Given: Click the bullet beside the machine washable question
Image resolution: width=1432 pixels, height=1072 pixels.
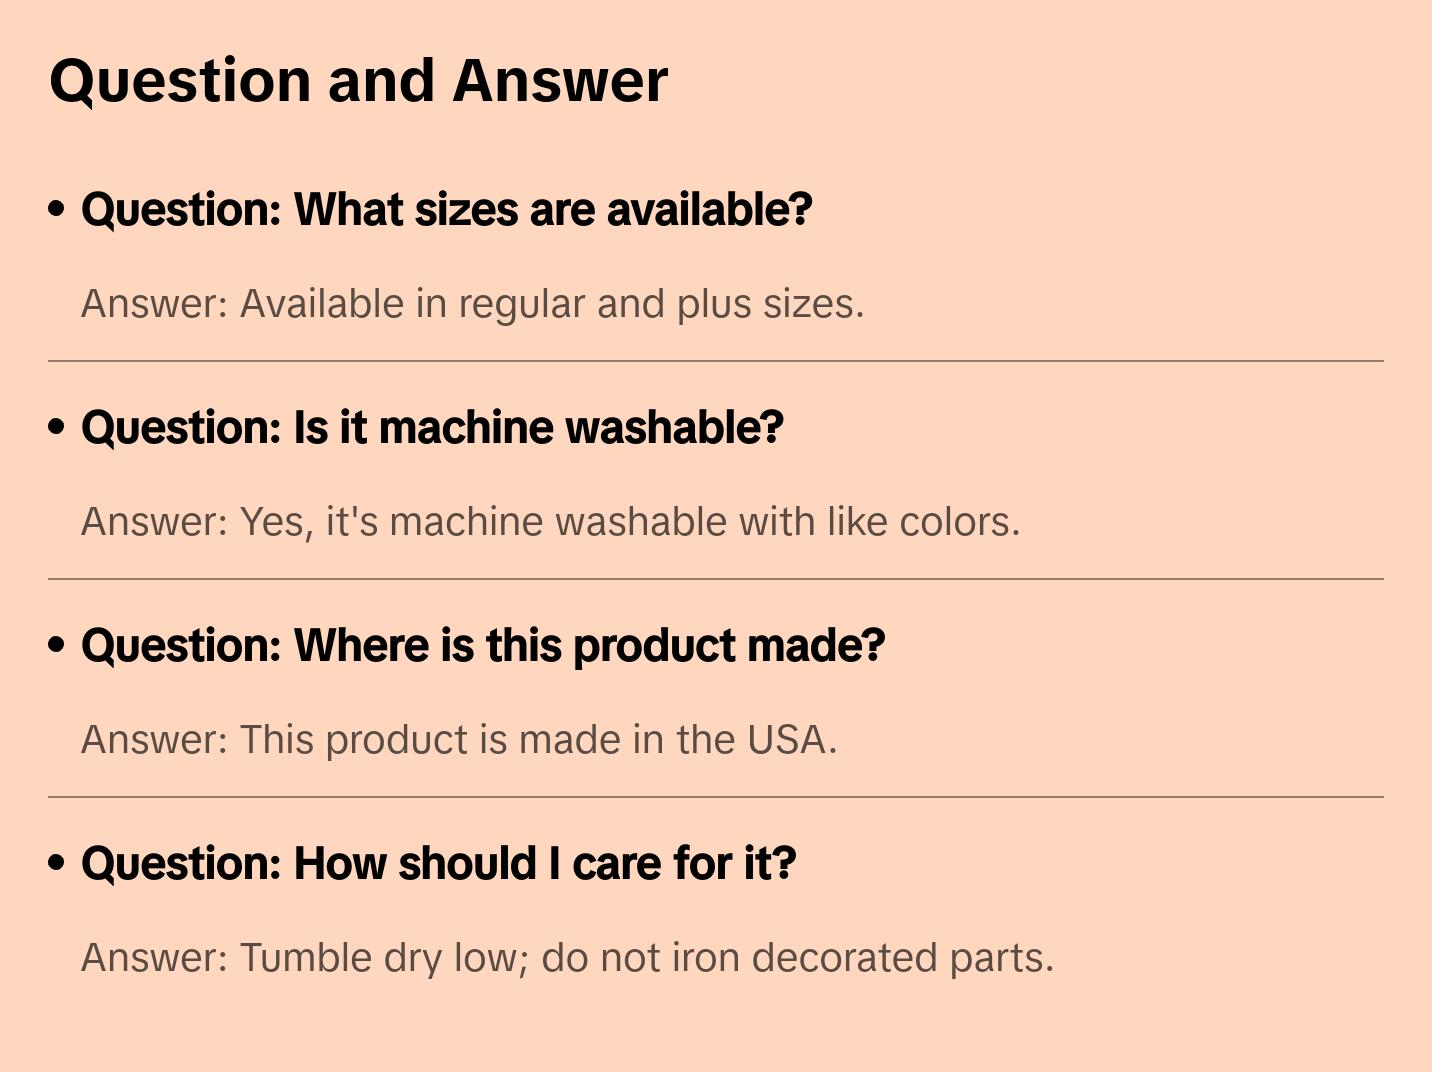Looking at the screenshot, I should (x=57, y=428).
